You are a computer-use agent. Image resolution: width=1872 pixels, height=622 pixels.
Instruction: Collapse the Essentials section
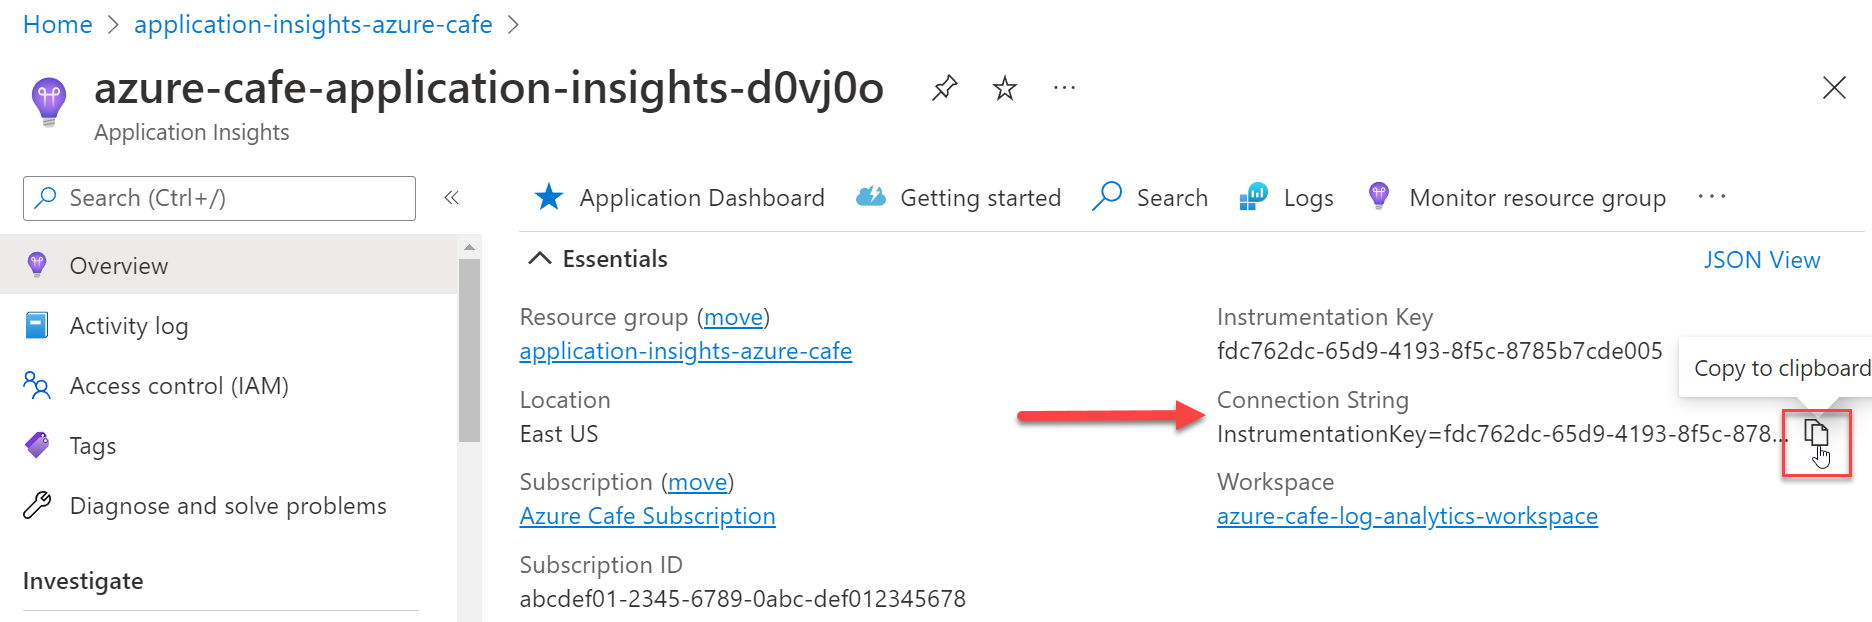tap(540, 259)
